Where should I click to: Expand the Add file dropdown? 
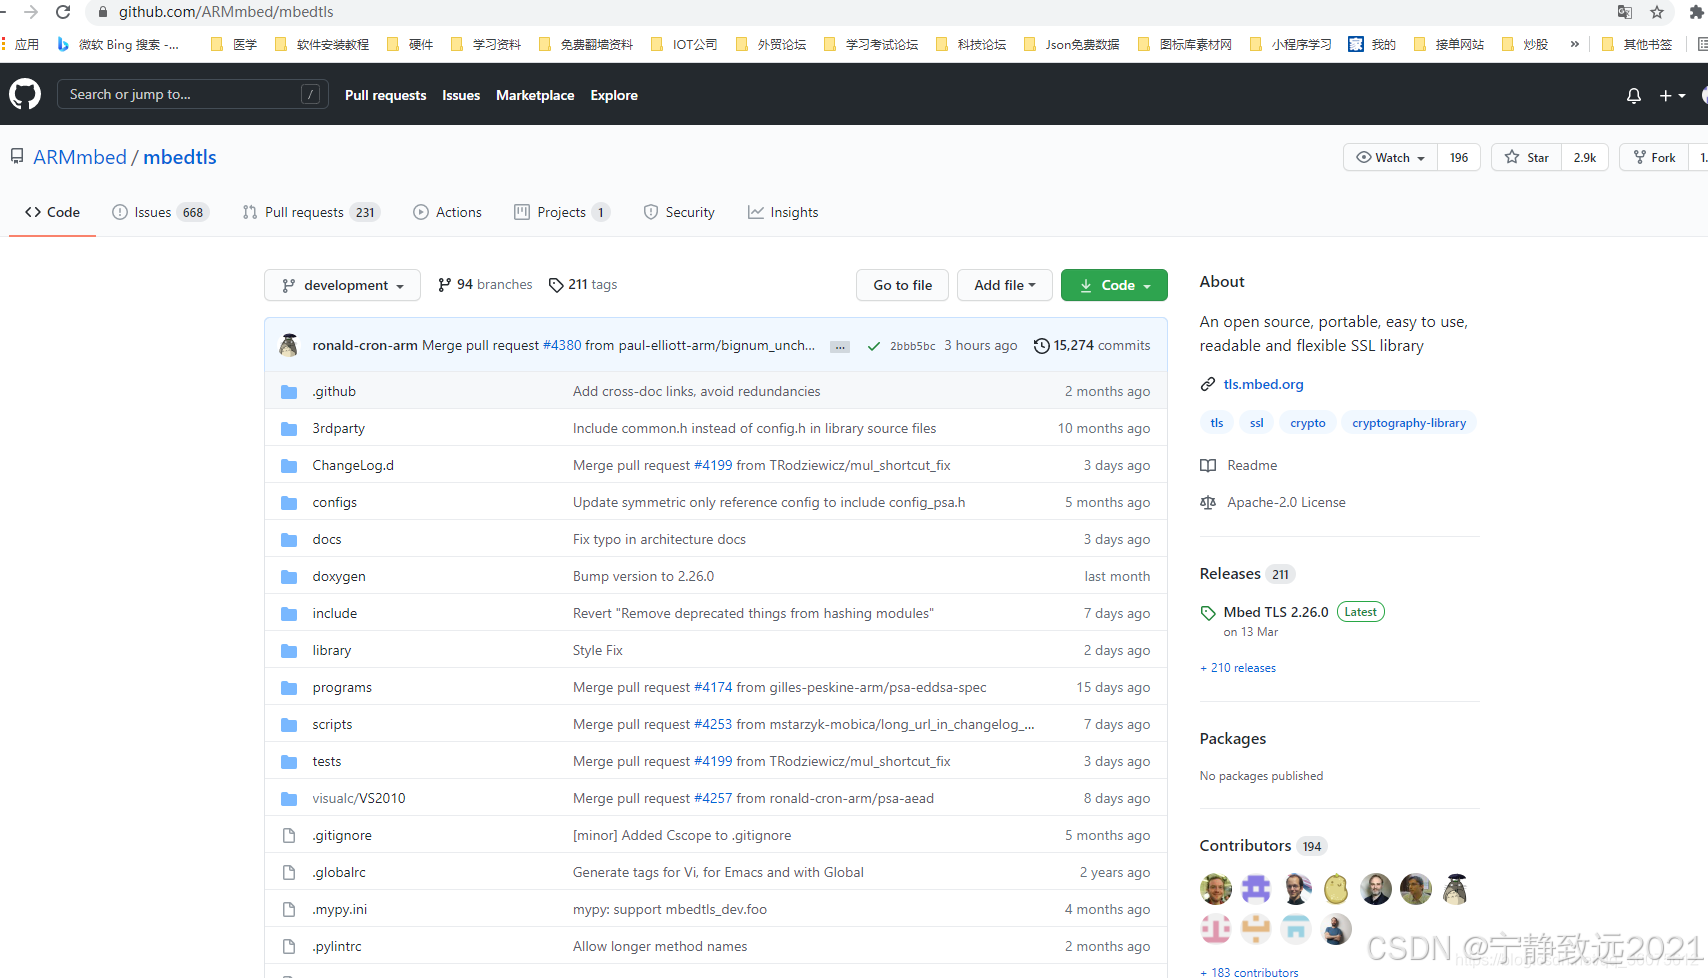pyautogui.click(x=1005, y=285)
